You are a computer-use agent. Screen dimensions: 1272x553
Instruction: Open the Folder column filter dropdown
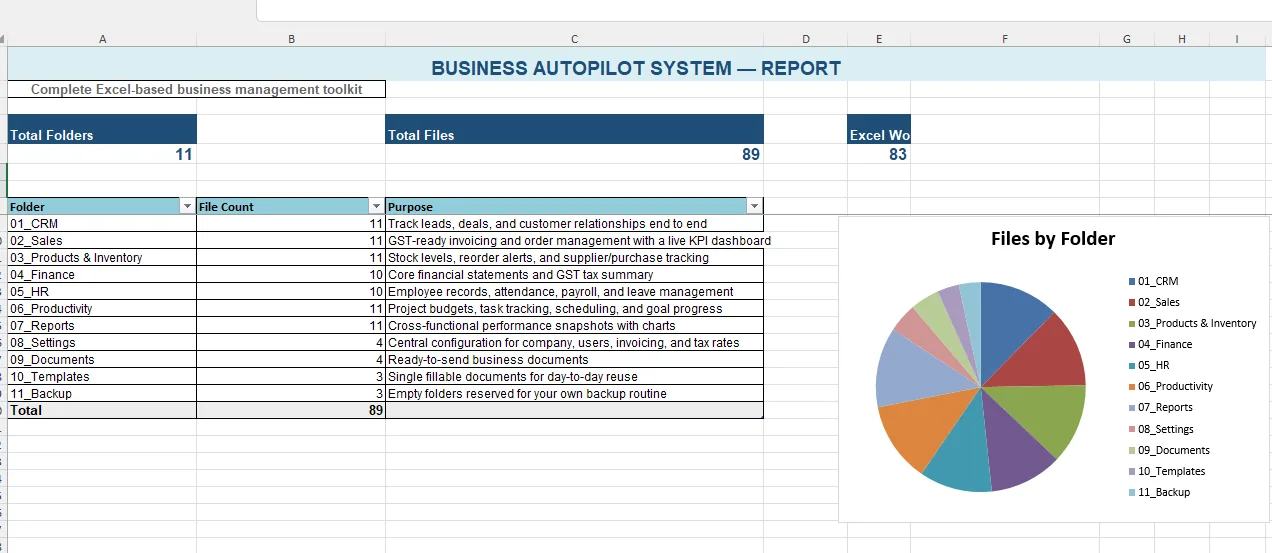[187, 206]
